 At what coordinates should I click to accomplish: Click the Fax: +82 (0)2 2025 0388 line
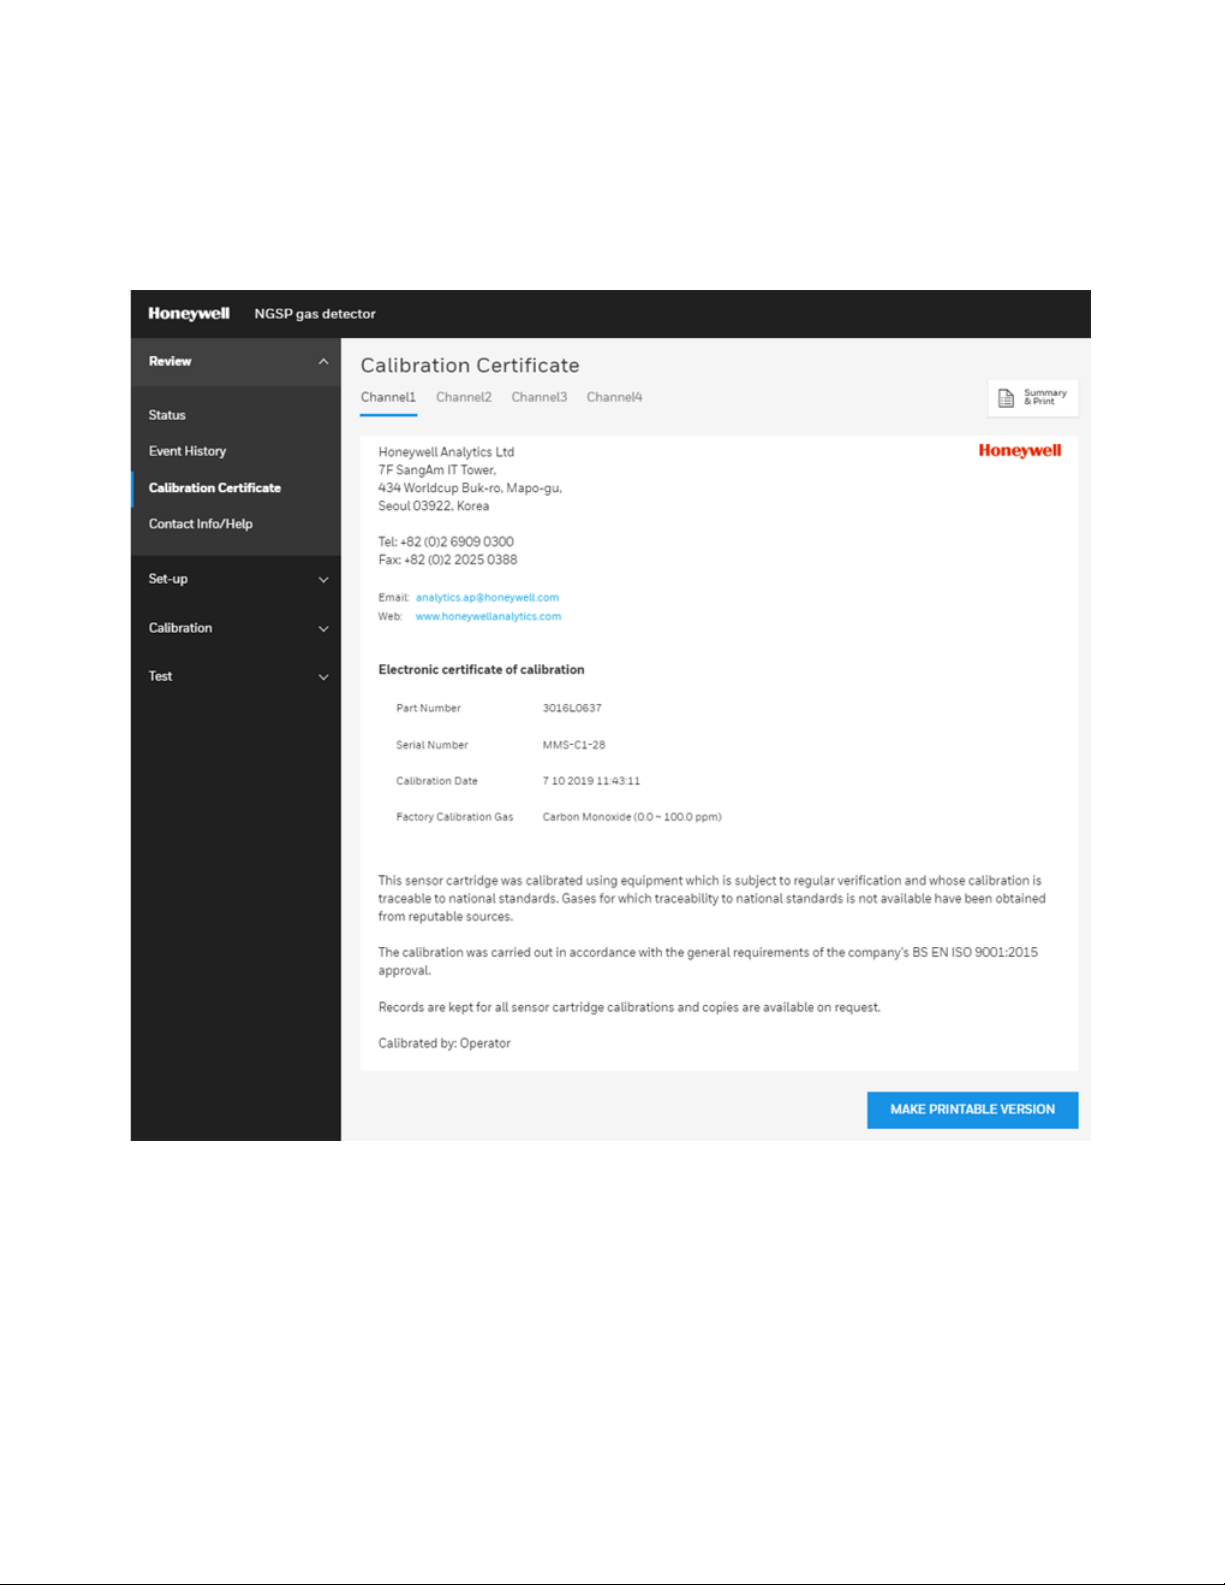pos(447,560)
